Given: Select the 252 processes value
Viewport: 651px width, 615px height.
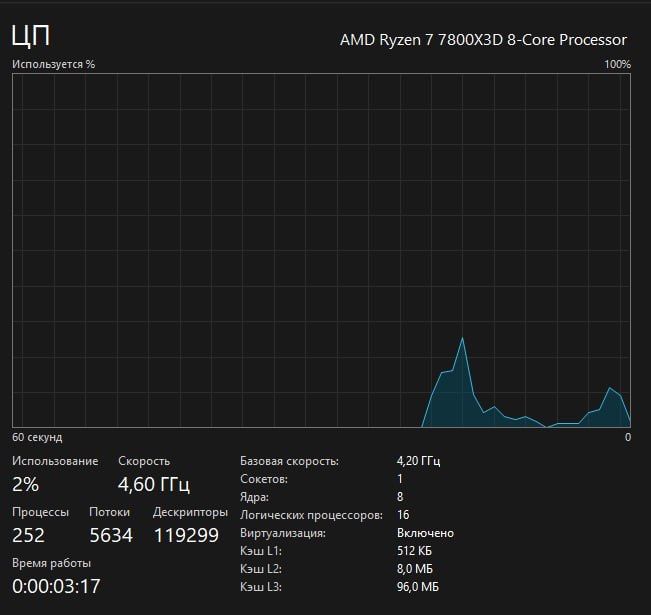Looking at the screenshot, I should (28, 535).
